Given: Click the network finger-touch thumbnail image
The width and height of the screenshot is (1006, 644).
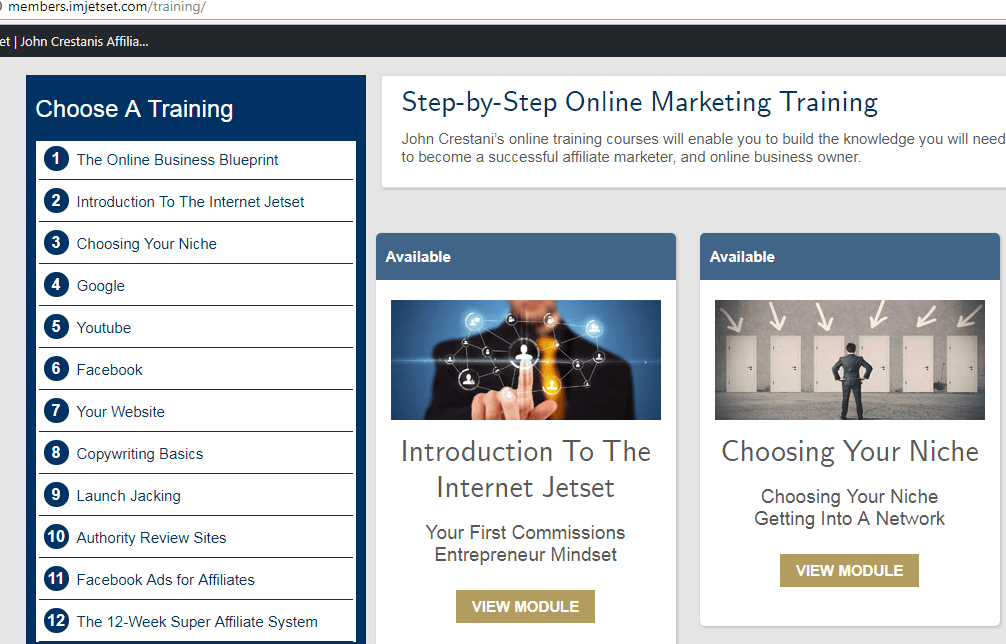Looking at the screenshot, I should point(525,360).
